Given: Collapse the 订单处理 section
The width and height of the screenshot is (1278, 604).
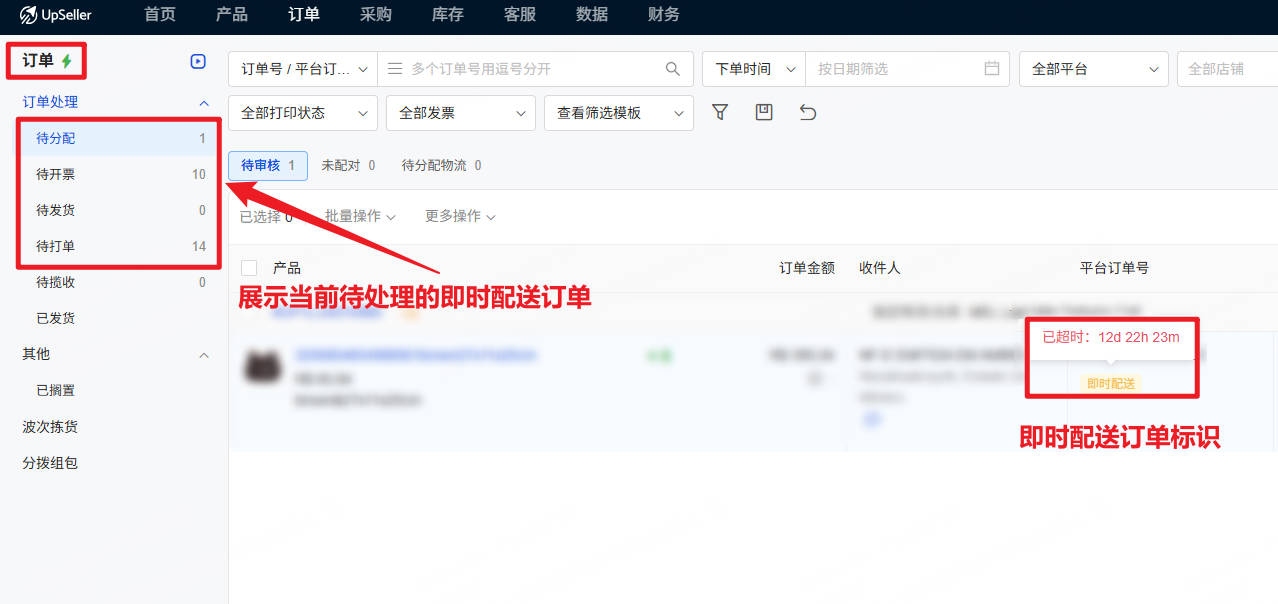Looking at the screenshot, I should point(204,102).
